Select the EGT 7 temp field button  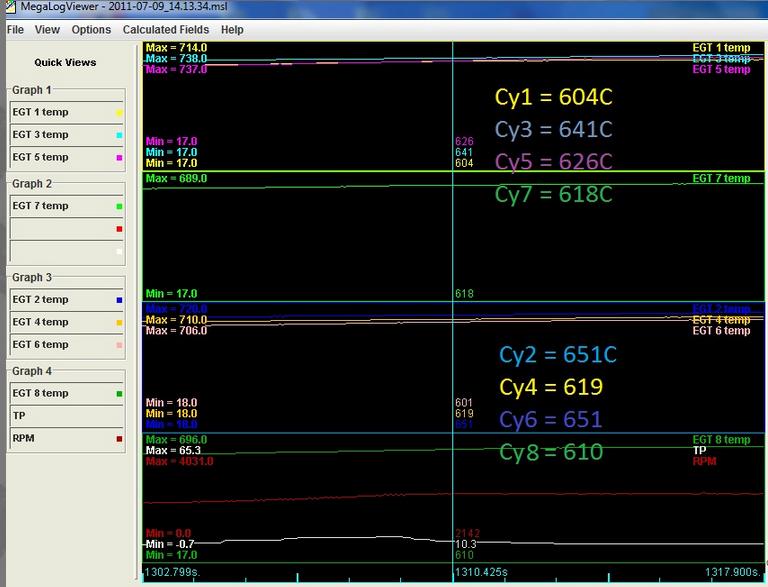click(x=67, y=206)
